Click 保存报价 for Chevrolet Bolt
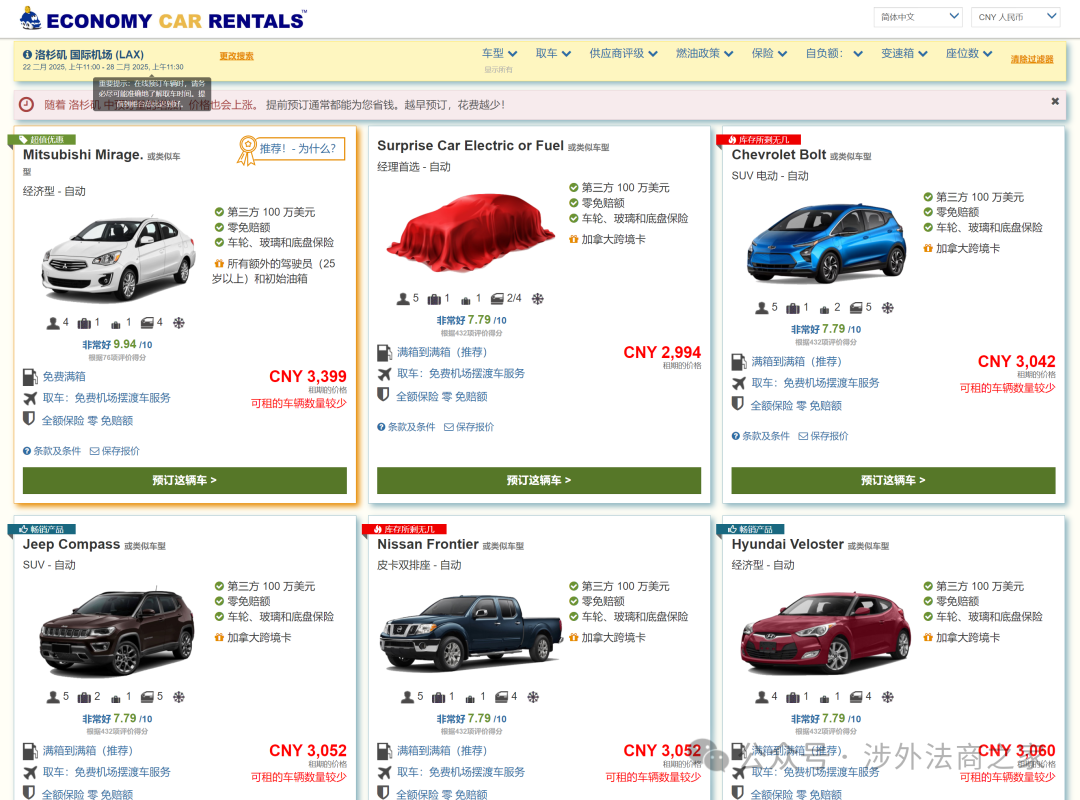 [x=824, y=435]
